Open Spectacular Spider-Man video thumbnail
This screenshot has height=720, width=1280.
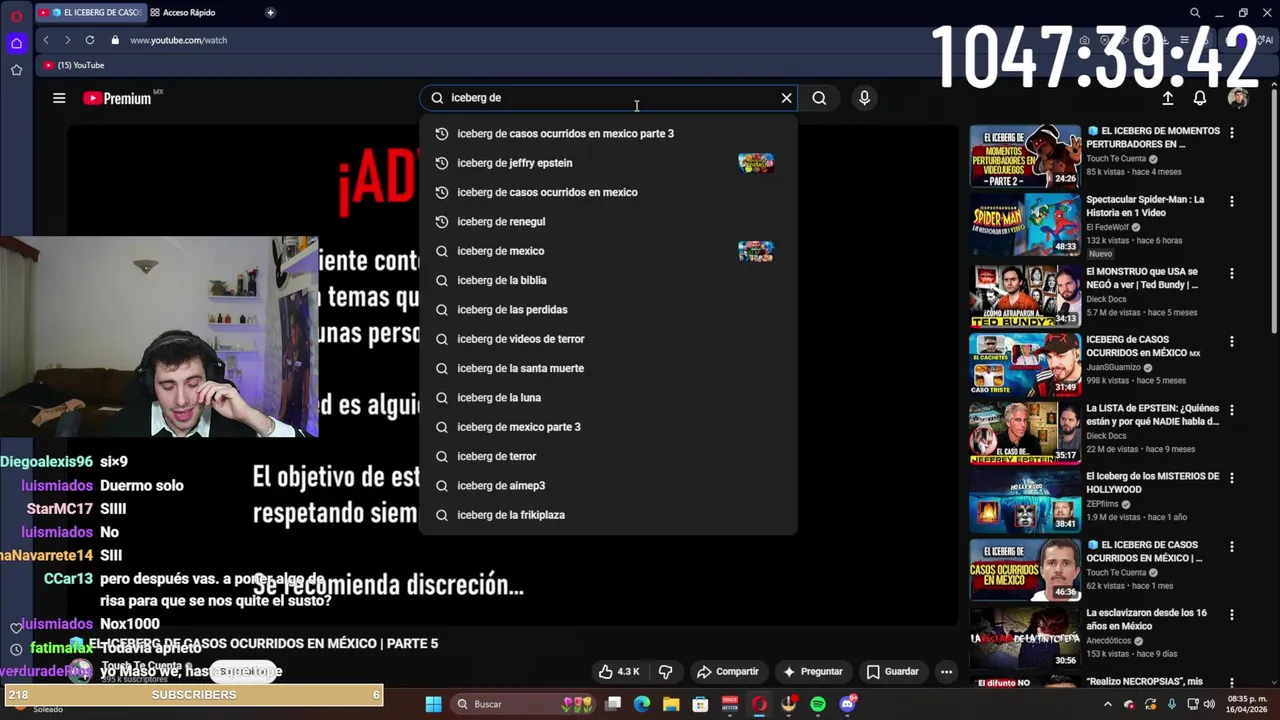pyautogui.click(x=1025, y=224)
